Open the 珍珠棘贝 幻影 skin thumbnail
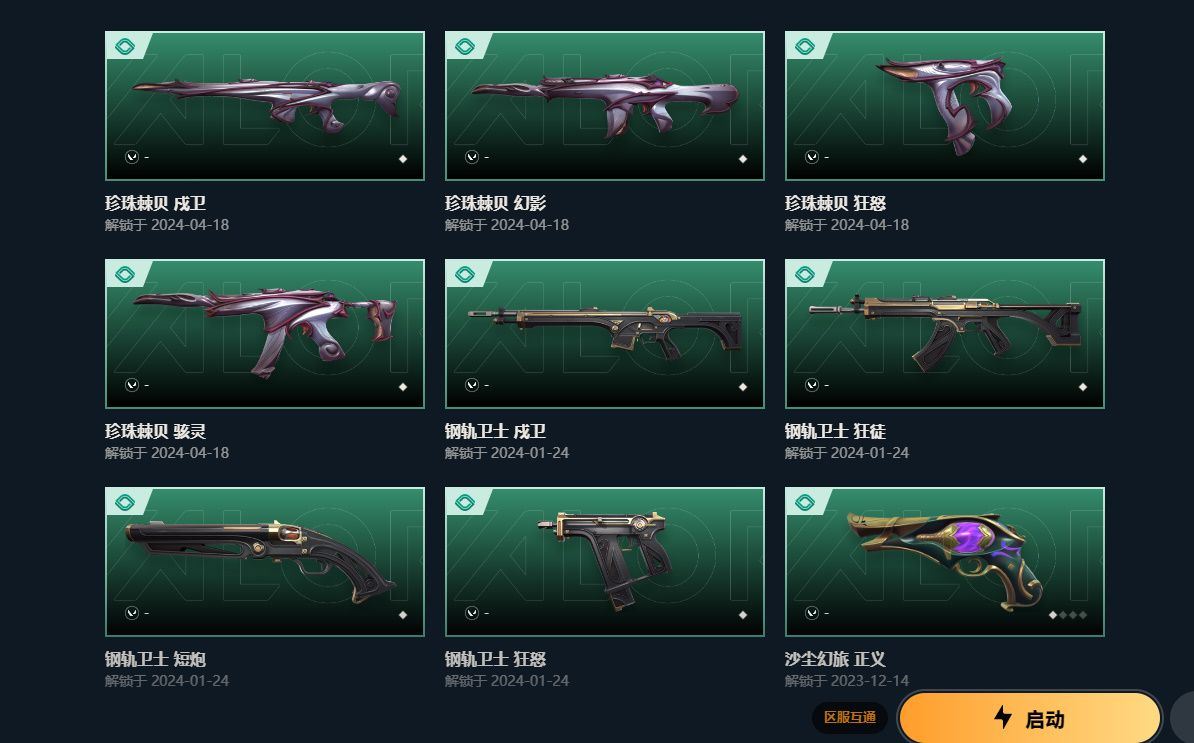The image size is (1194, 743). pyautogui.click(x=605, y=106)
